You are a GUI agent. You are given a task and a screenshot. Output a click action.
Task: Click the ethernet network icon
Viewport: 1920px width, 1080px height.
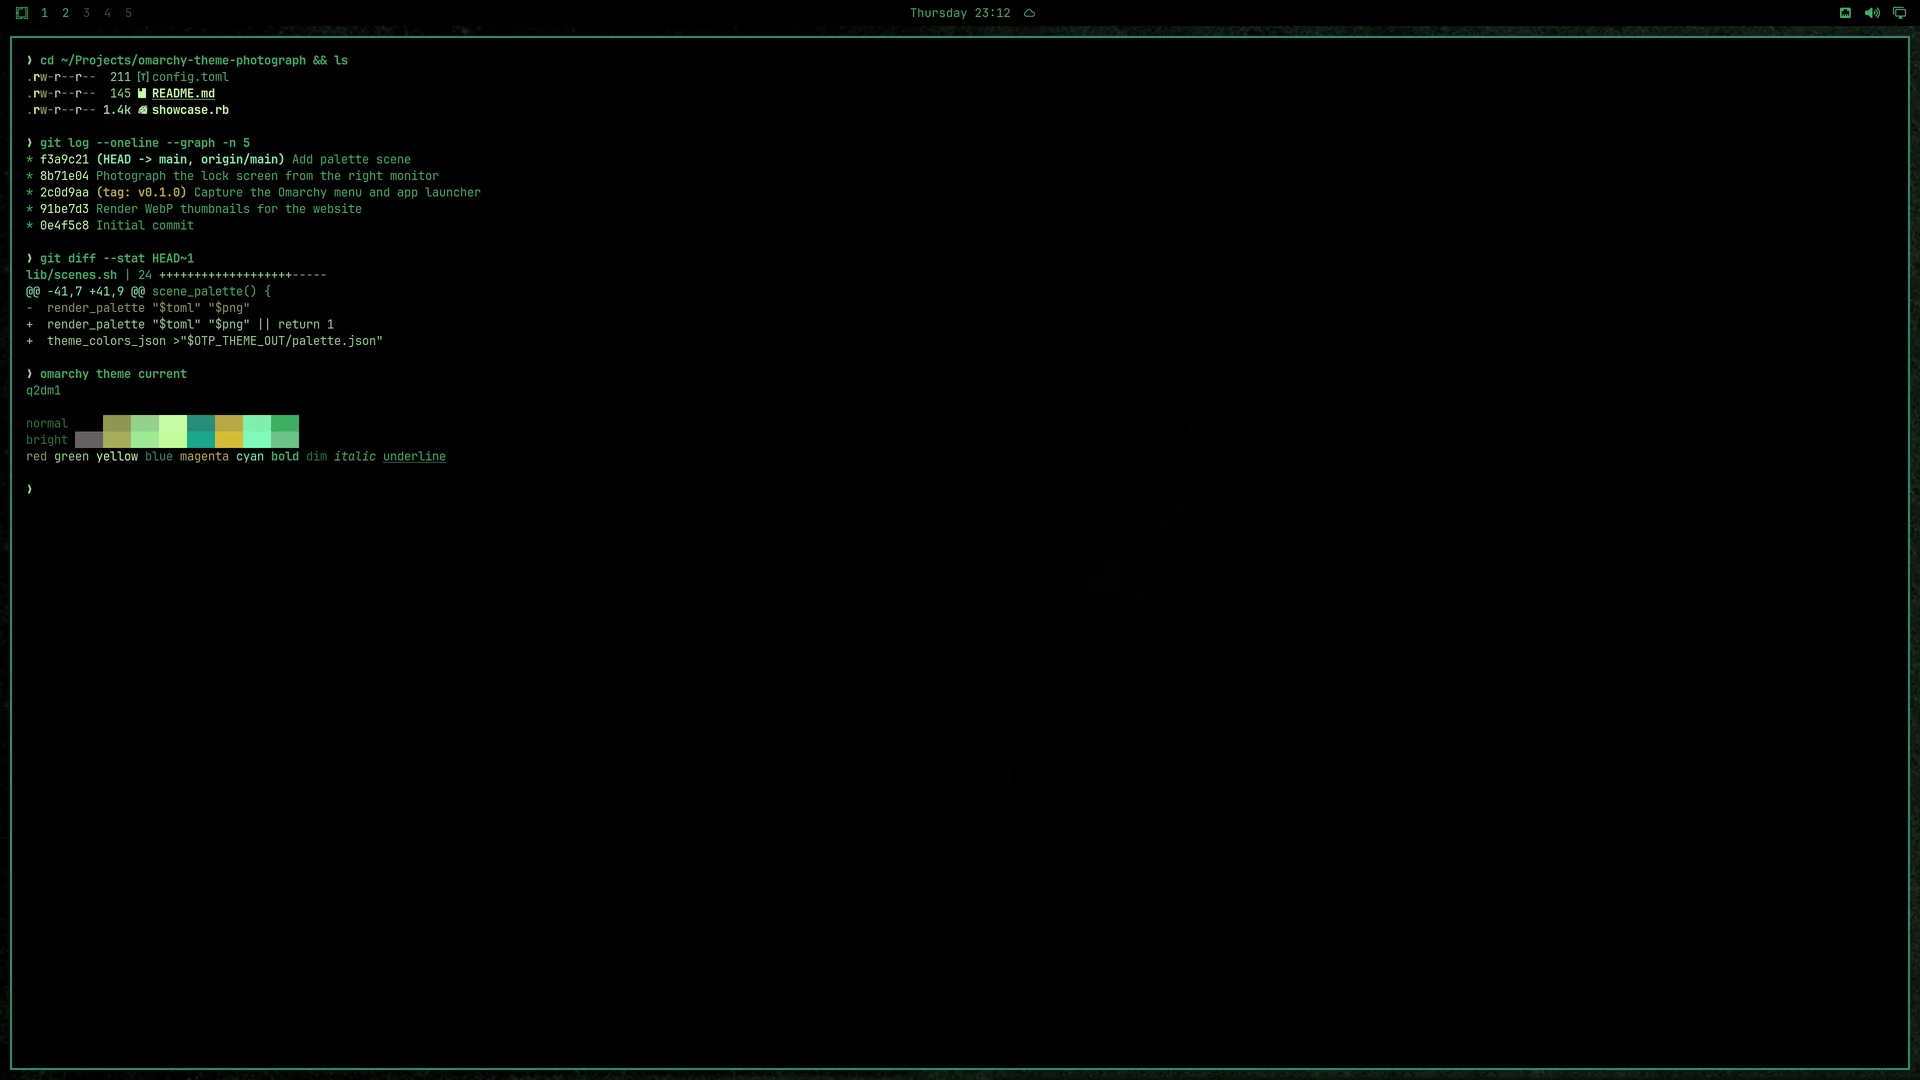pos(1845,13)
